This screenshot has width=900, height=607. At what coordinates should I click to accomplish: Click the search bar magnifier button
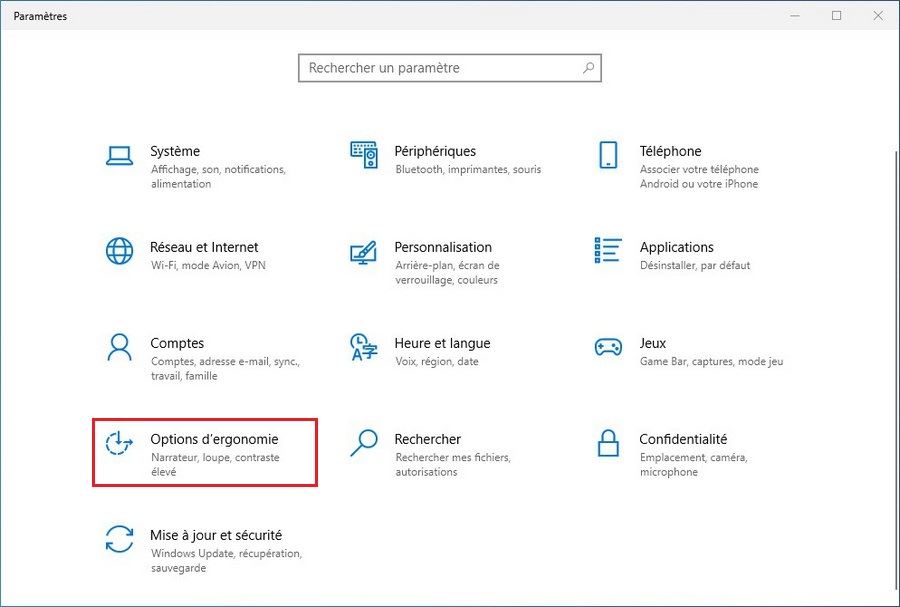(x=588, y=67)
